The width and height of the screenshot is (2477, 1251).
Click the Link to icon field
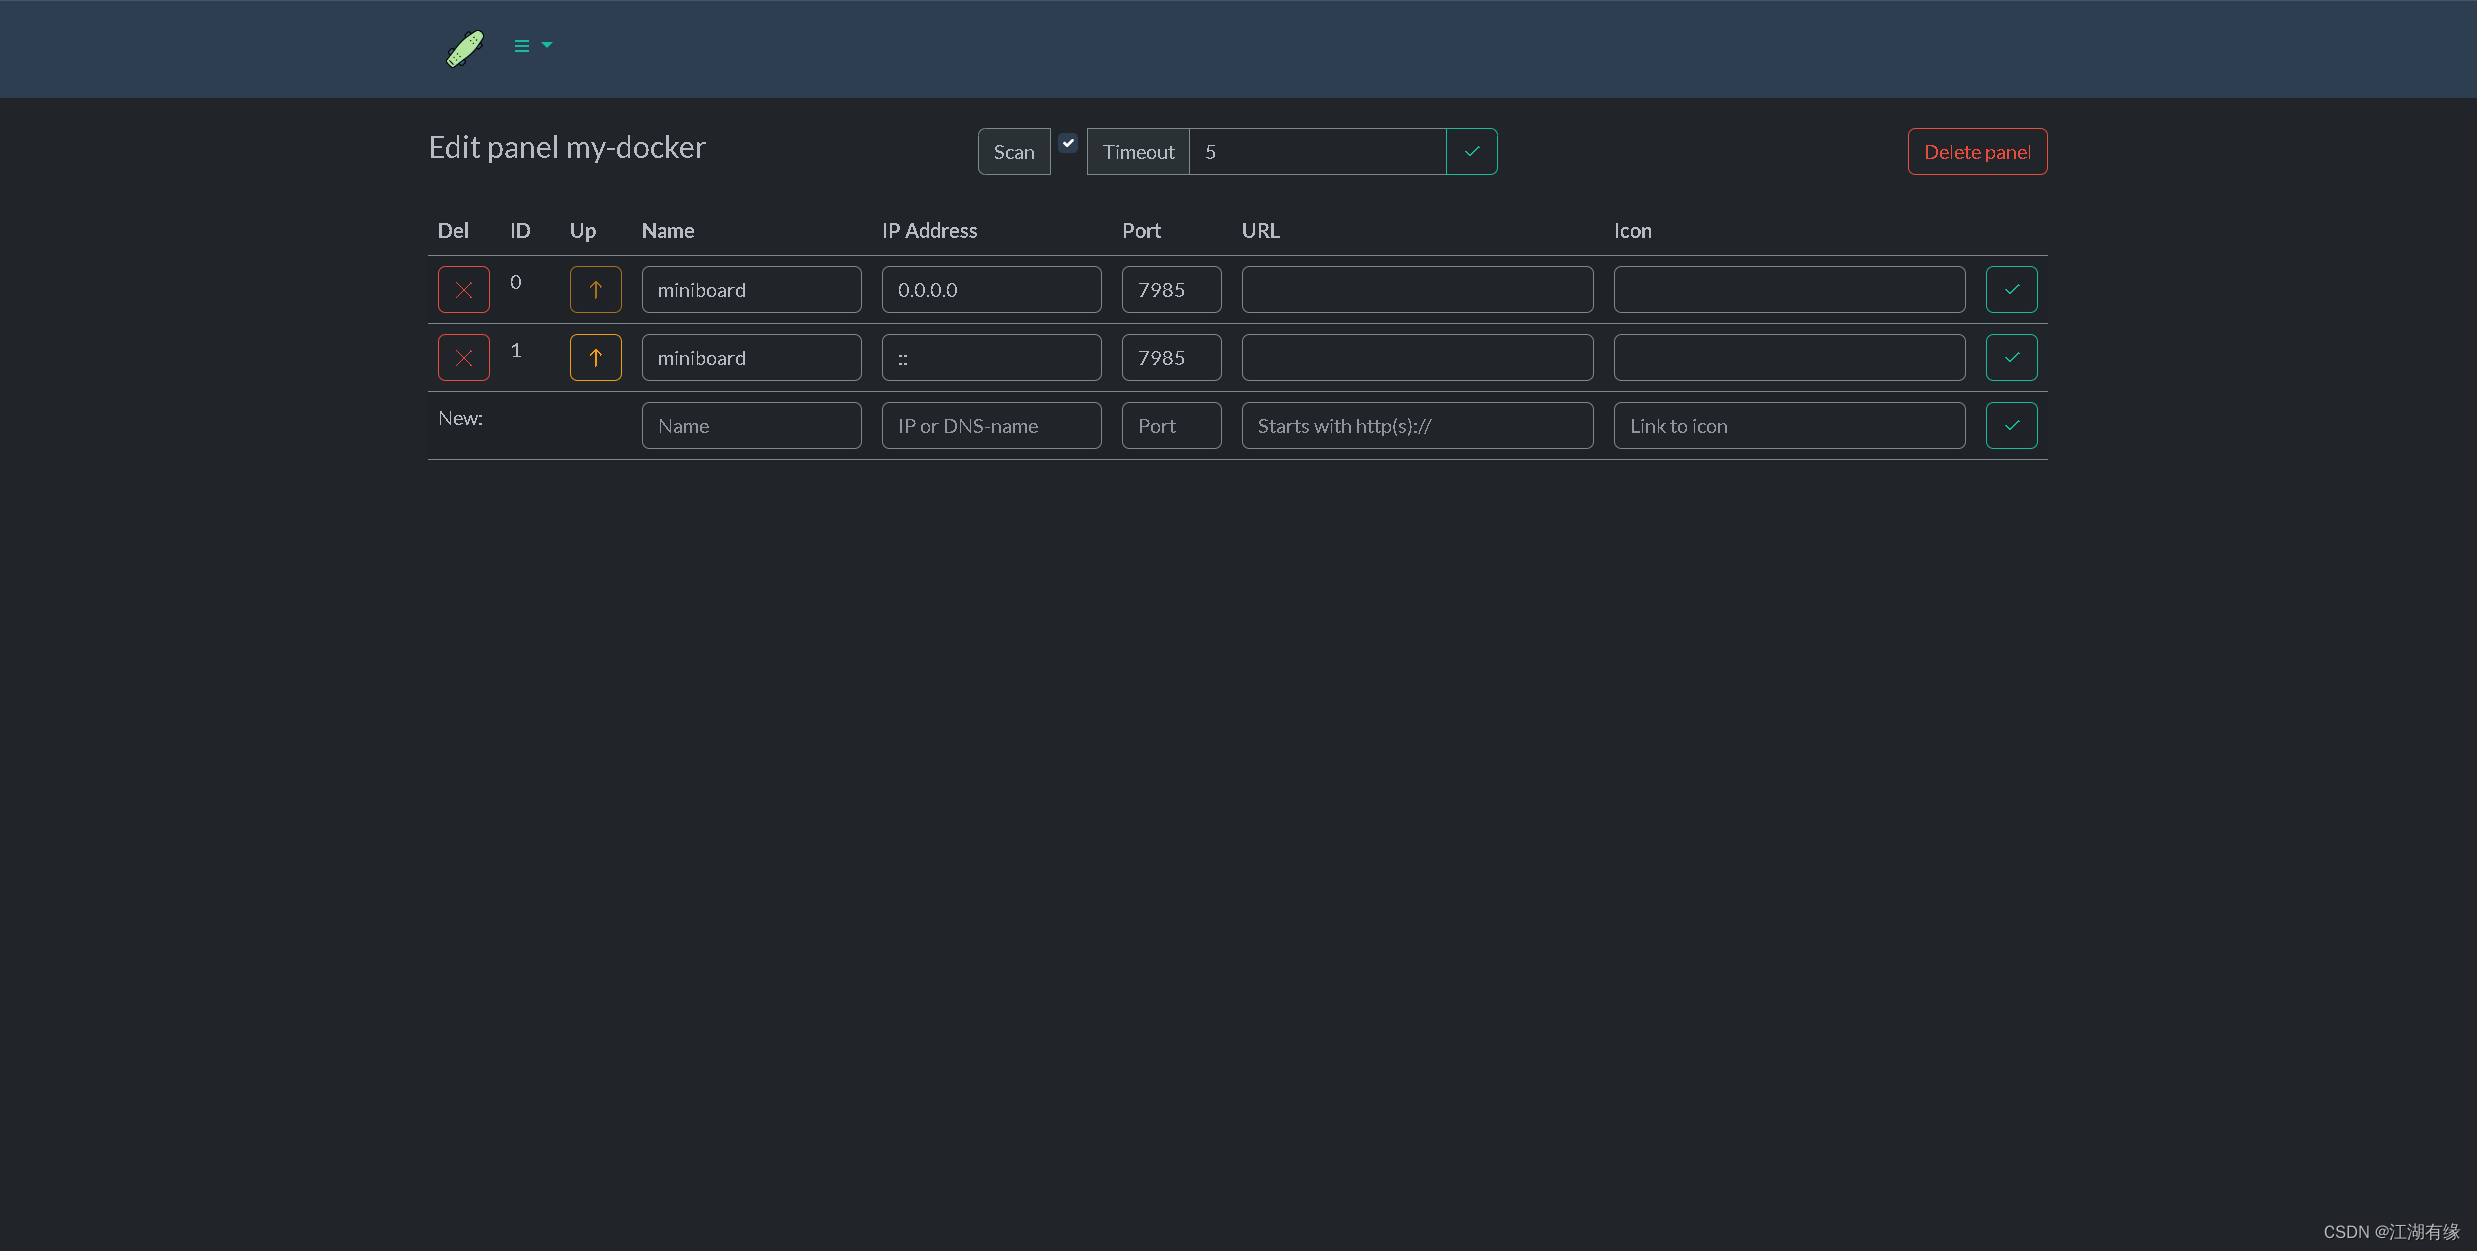tap(1788, 426)
